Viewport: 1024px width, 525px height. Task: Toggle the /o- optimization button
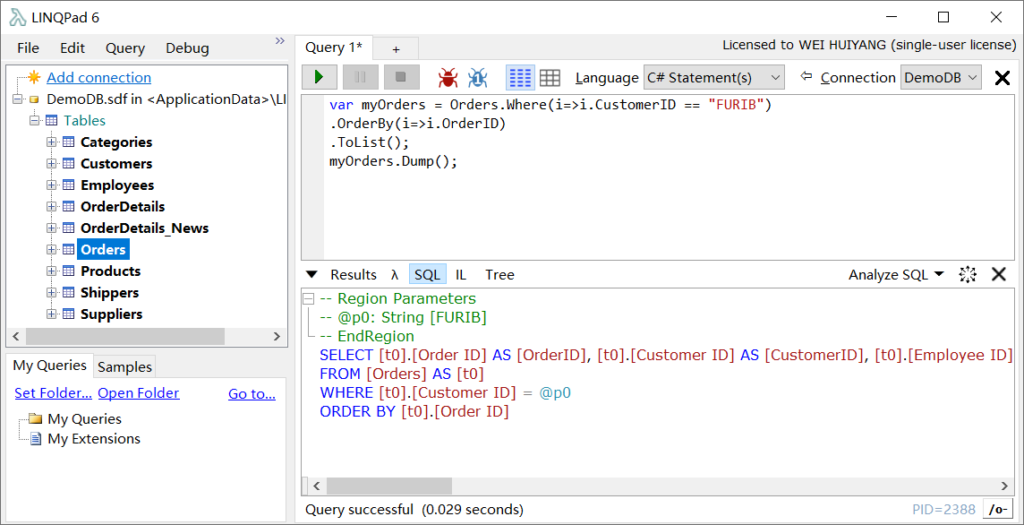coord(997,509)
